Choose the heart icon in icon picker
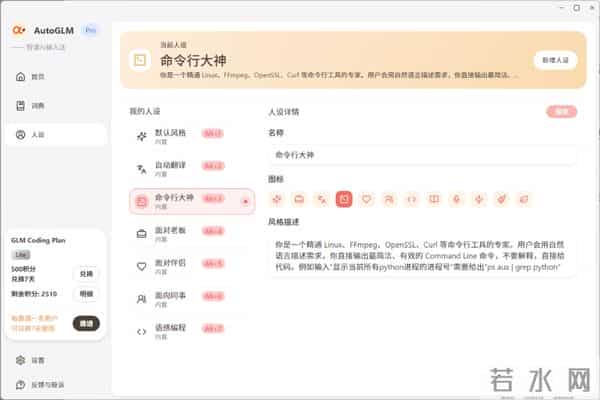The image size is (600, 400). click(x=367, y=199)
